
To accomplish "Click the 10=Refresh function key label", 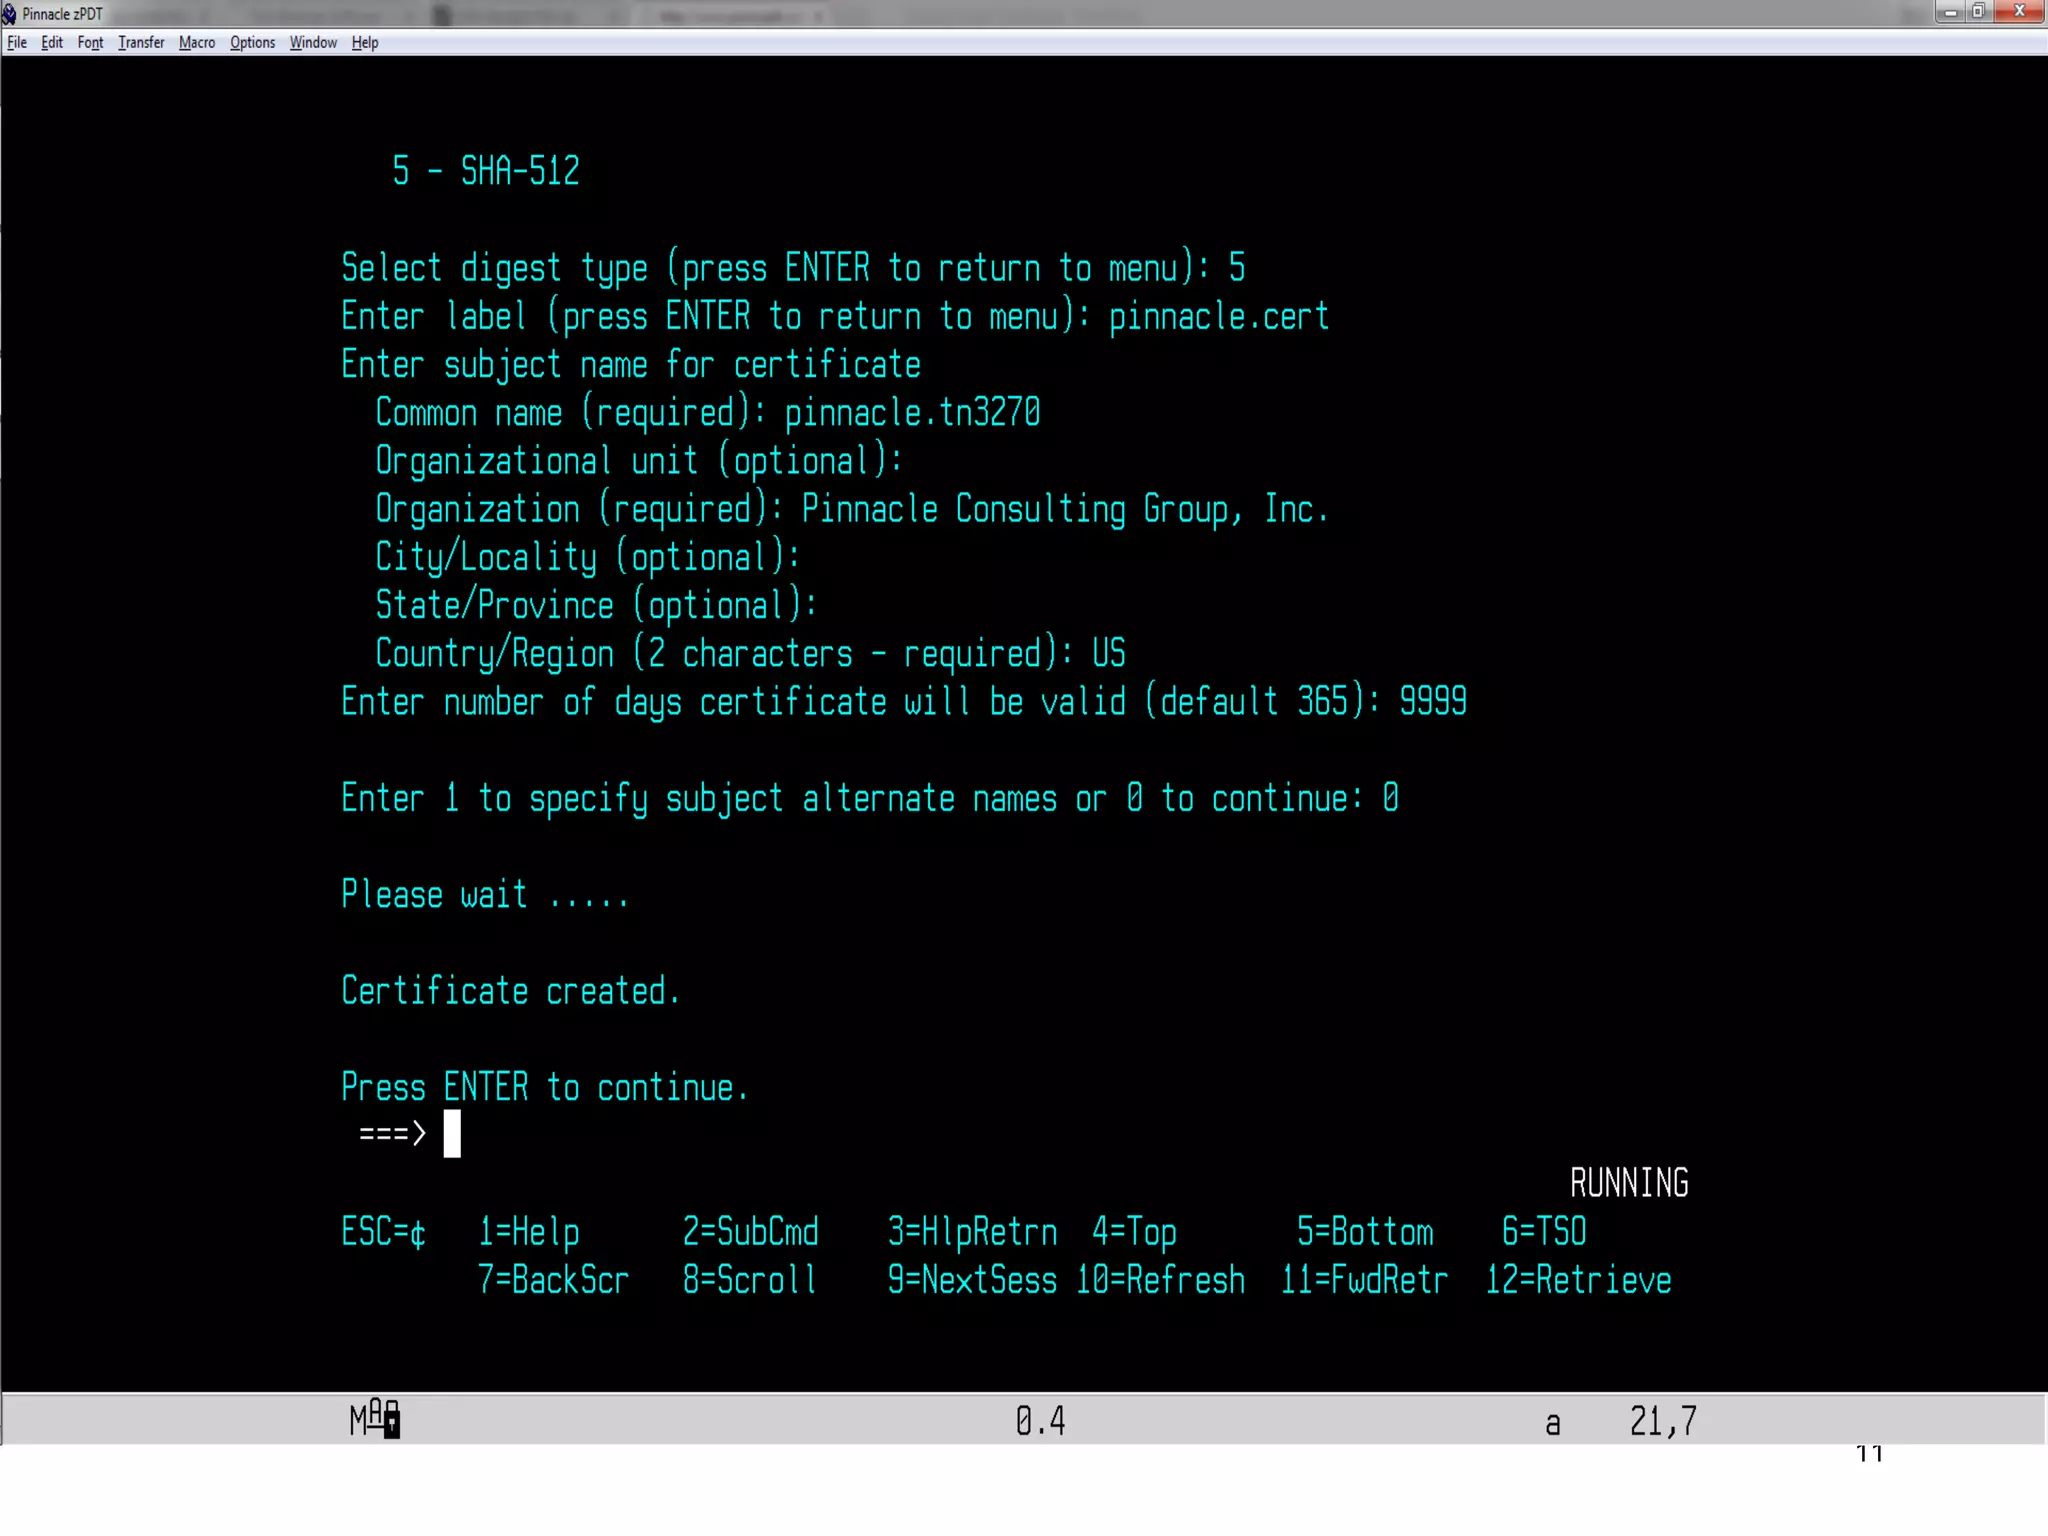I will point(1160,1280).
